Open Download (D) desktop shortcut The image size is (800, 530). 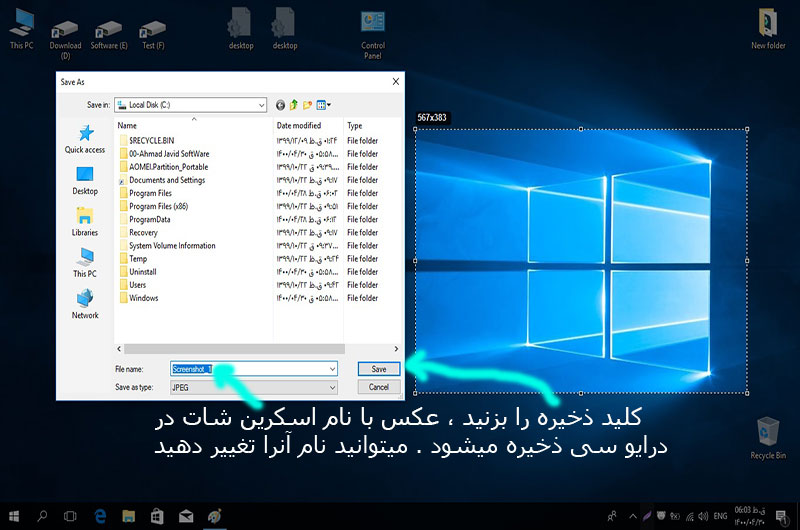click(x=65, y=40)
